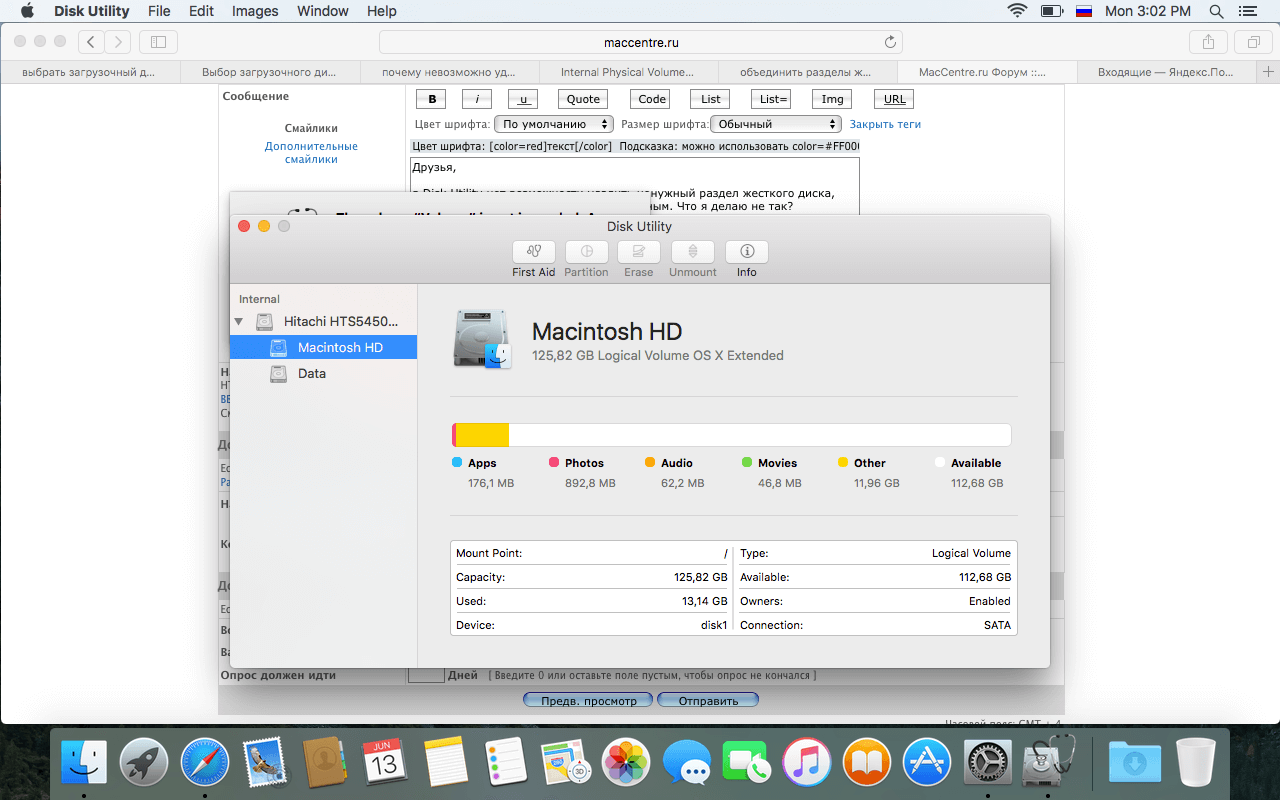The height and width of the screenshot is (800, 1280).
Task: Click the Partition toolbar icon
Action: click(586, 252)
